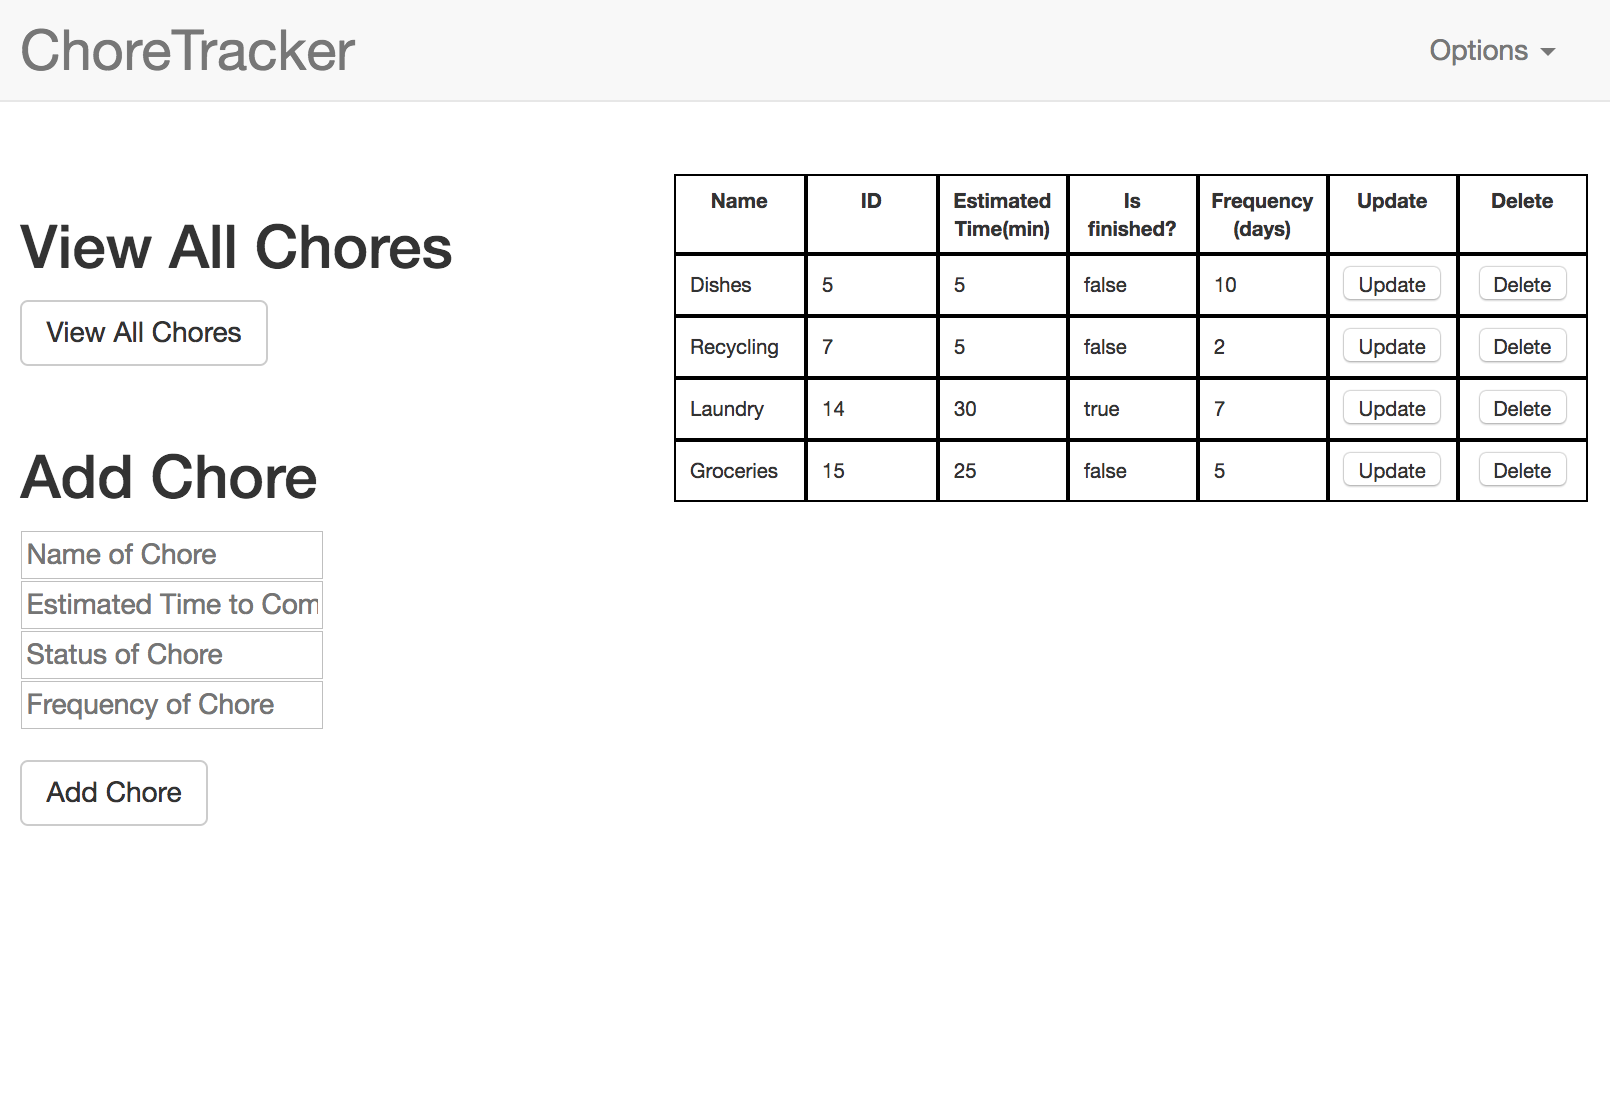Update the Recycling chore row
Screen dimensions: 1610x1102
click(1392, 347)
